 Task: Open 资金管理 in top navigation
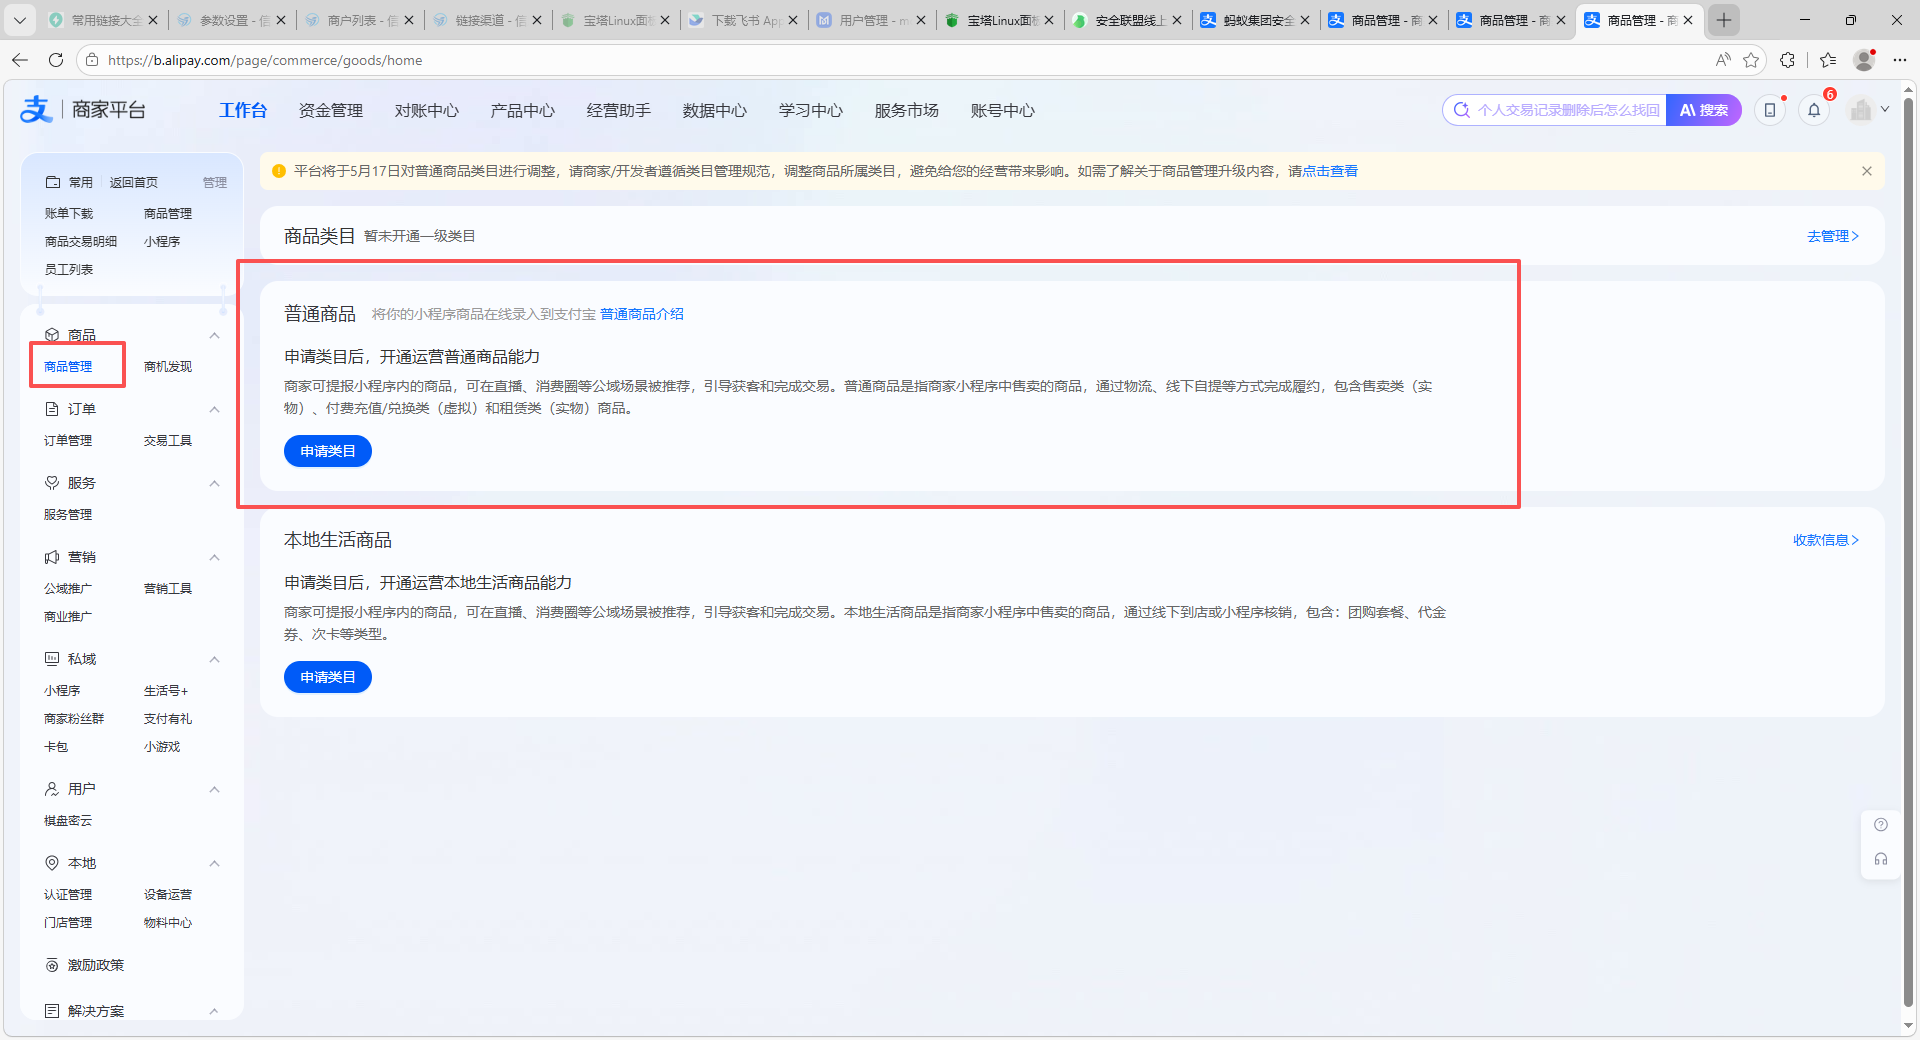tap(330, 110)
